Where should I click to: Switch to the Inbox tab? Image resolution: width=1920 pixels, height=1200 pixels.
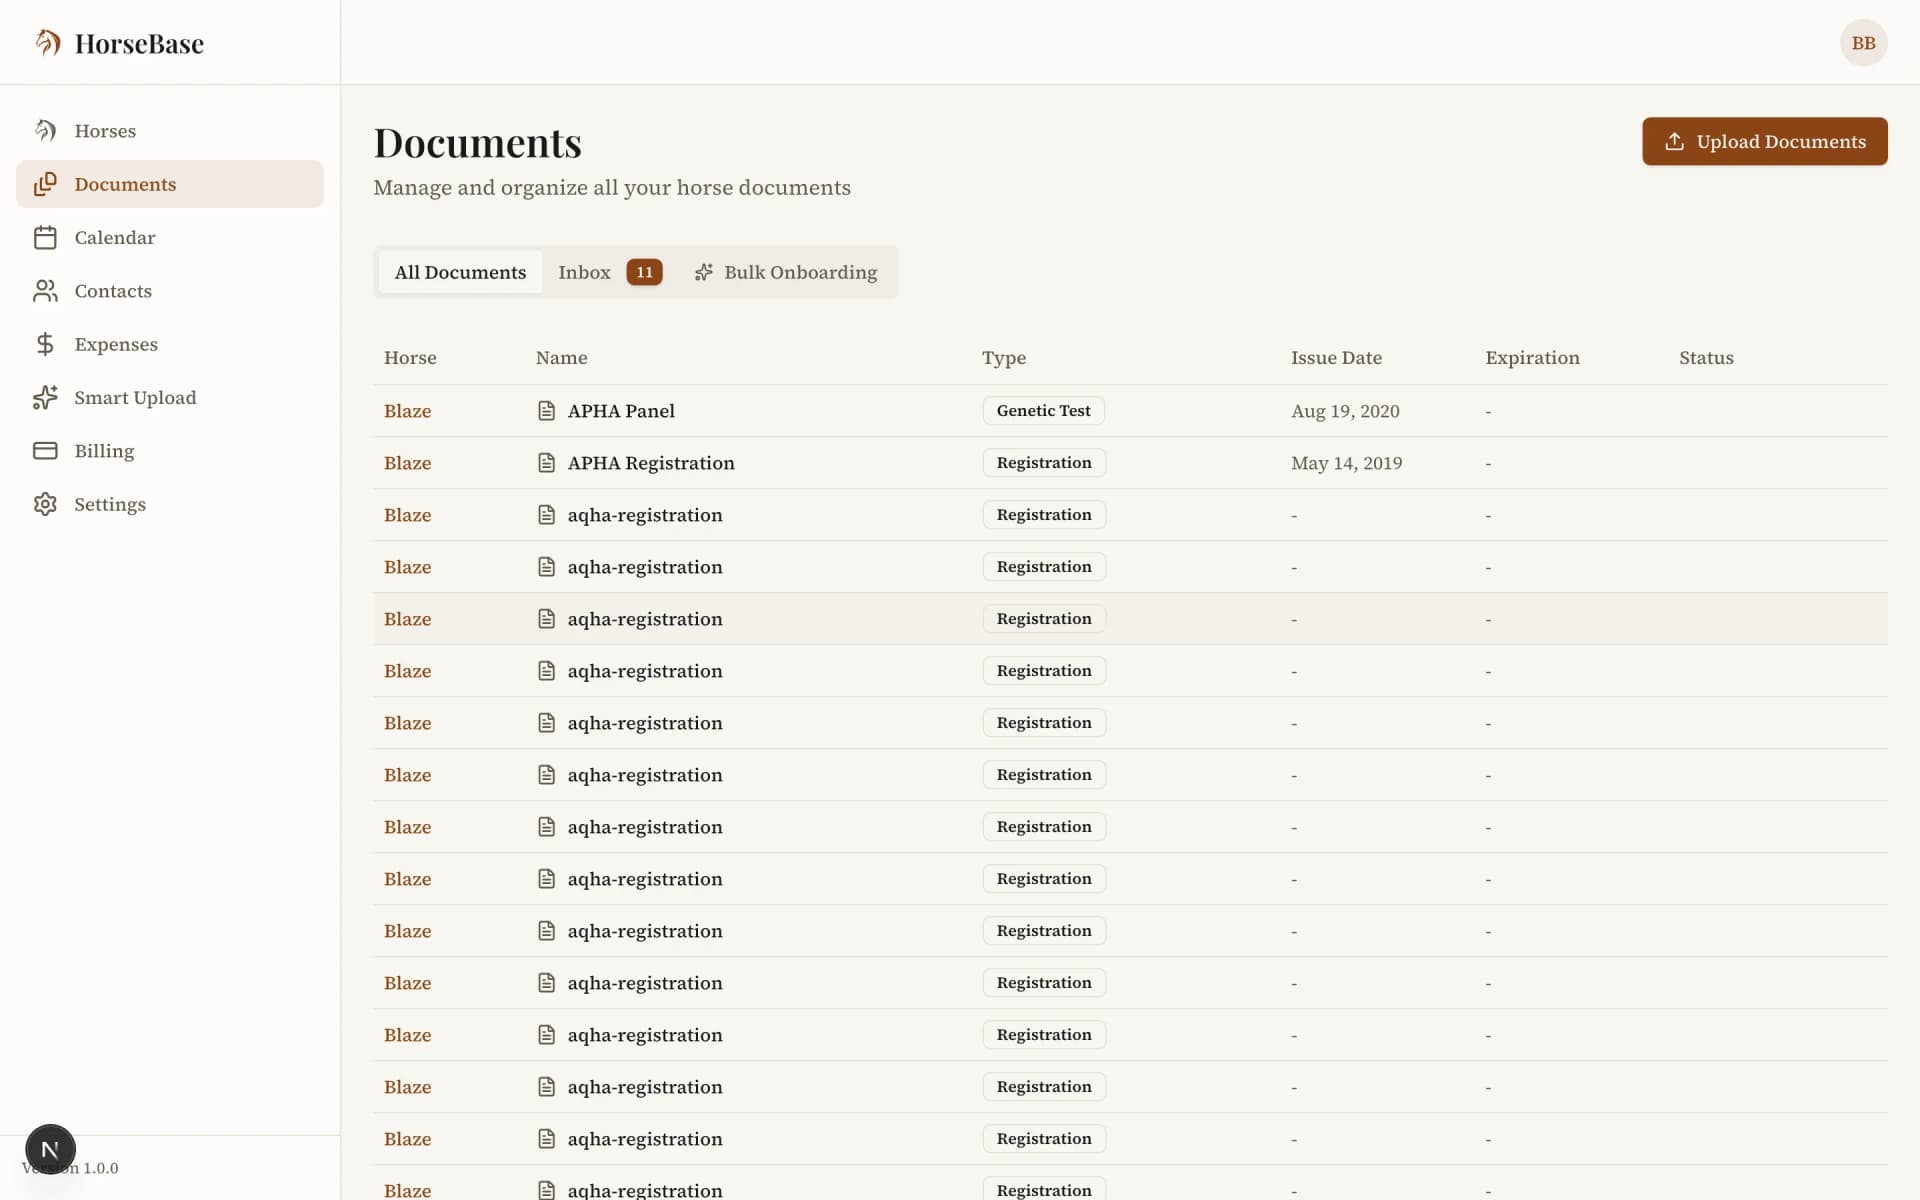[x=584, y=271]
